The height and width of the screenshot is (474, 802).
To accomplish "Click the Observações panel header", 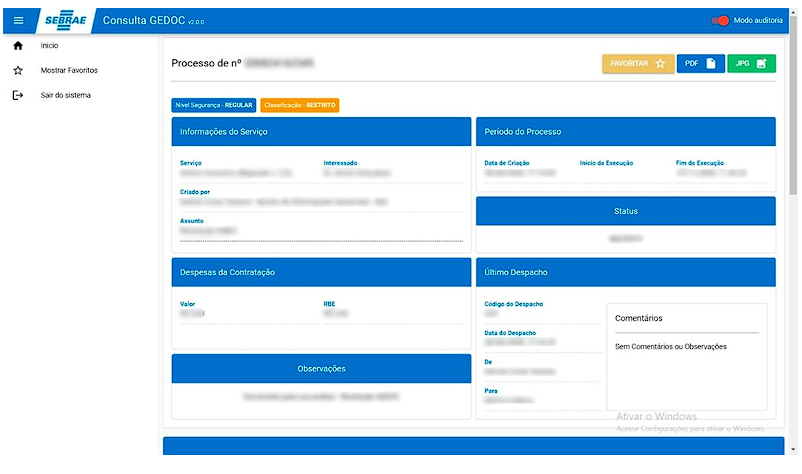I will [x=321, y=369].
